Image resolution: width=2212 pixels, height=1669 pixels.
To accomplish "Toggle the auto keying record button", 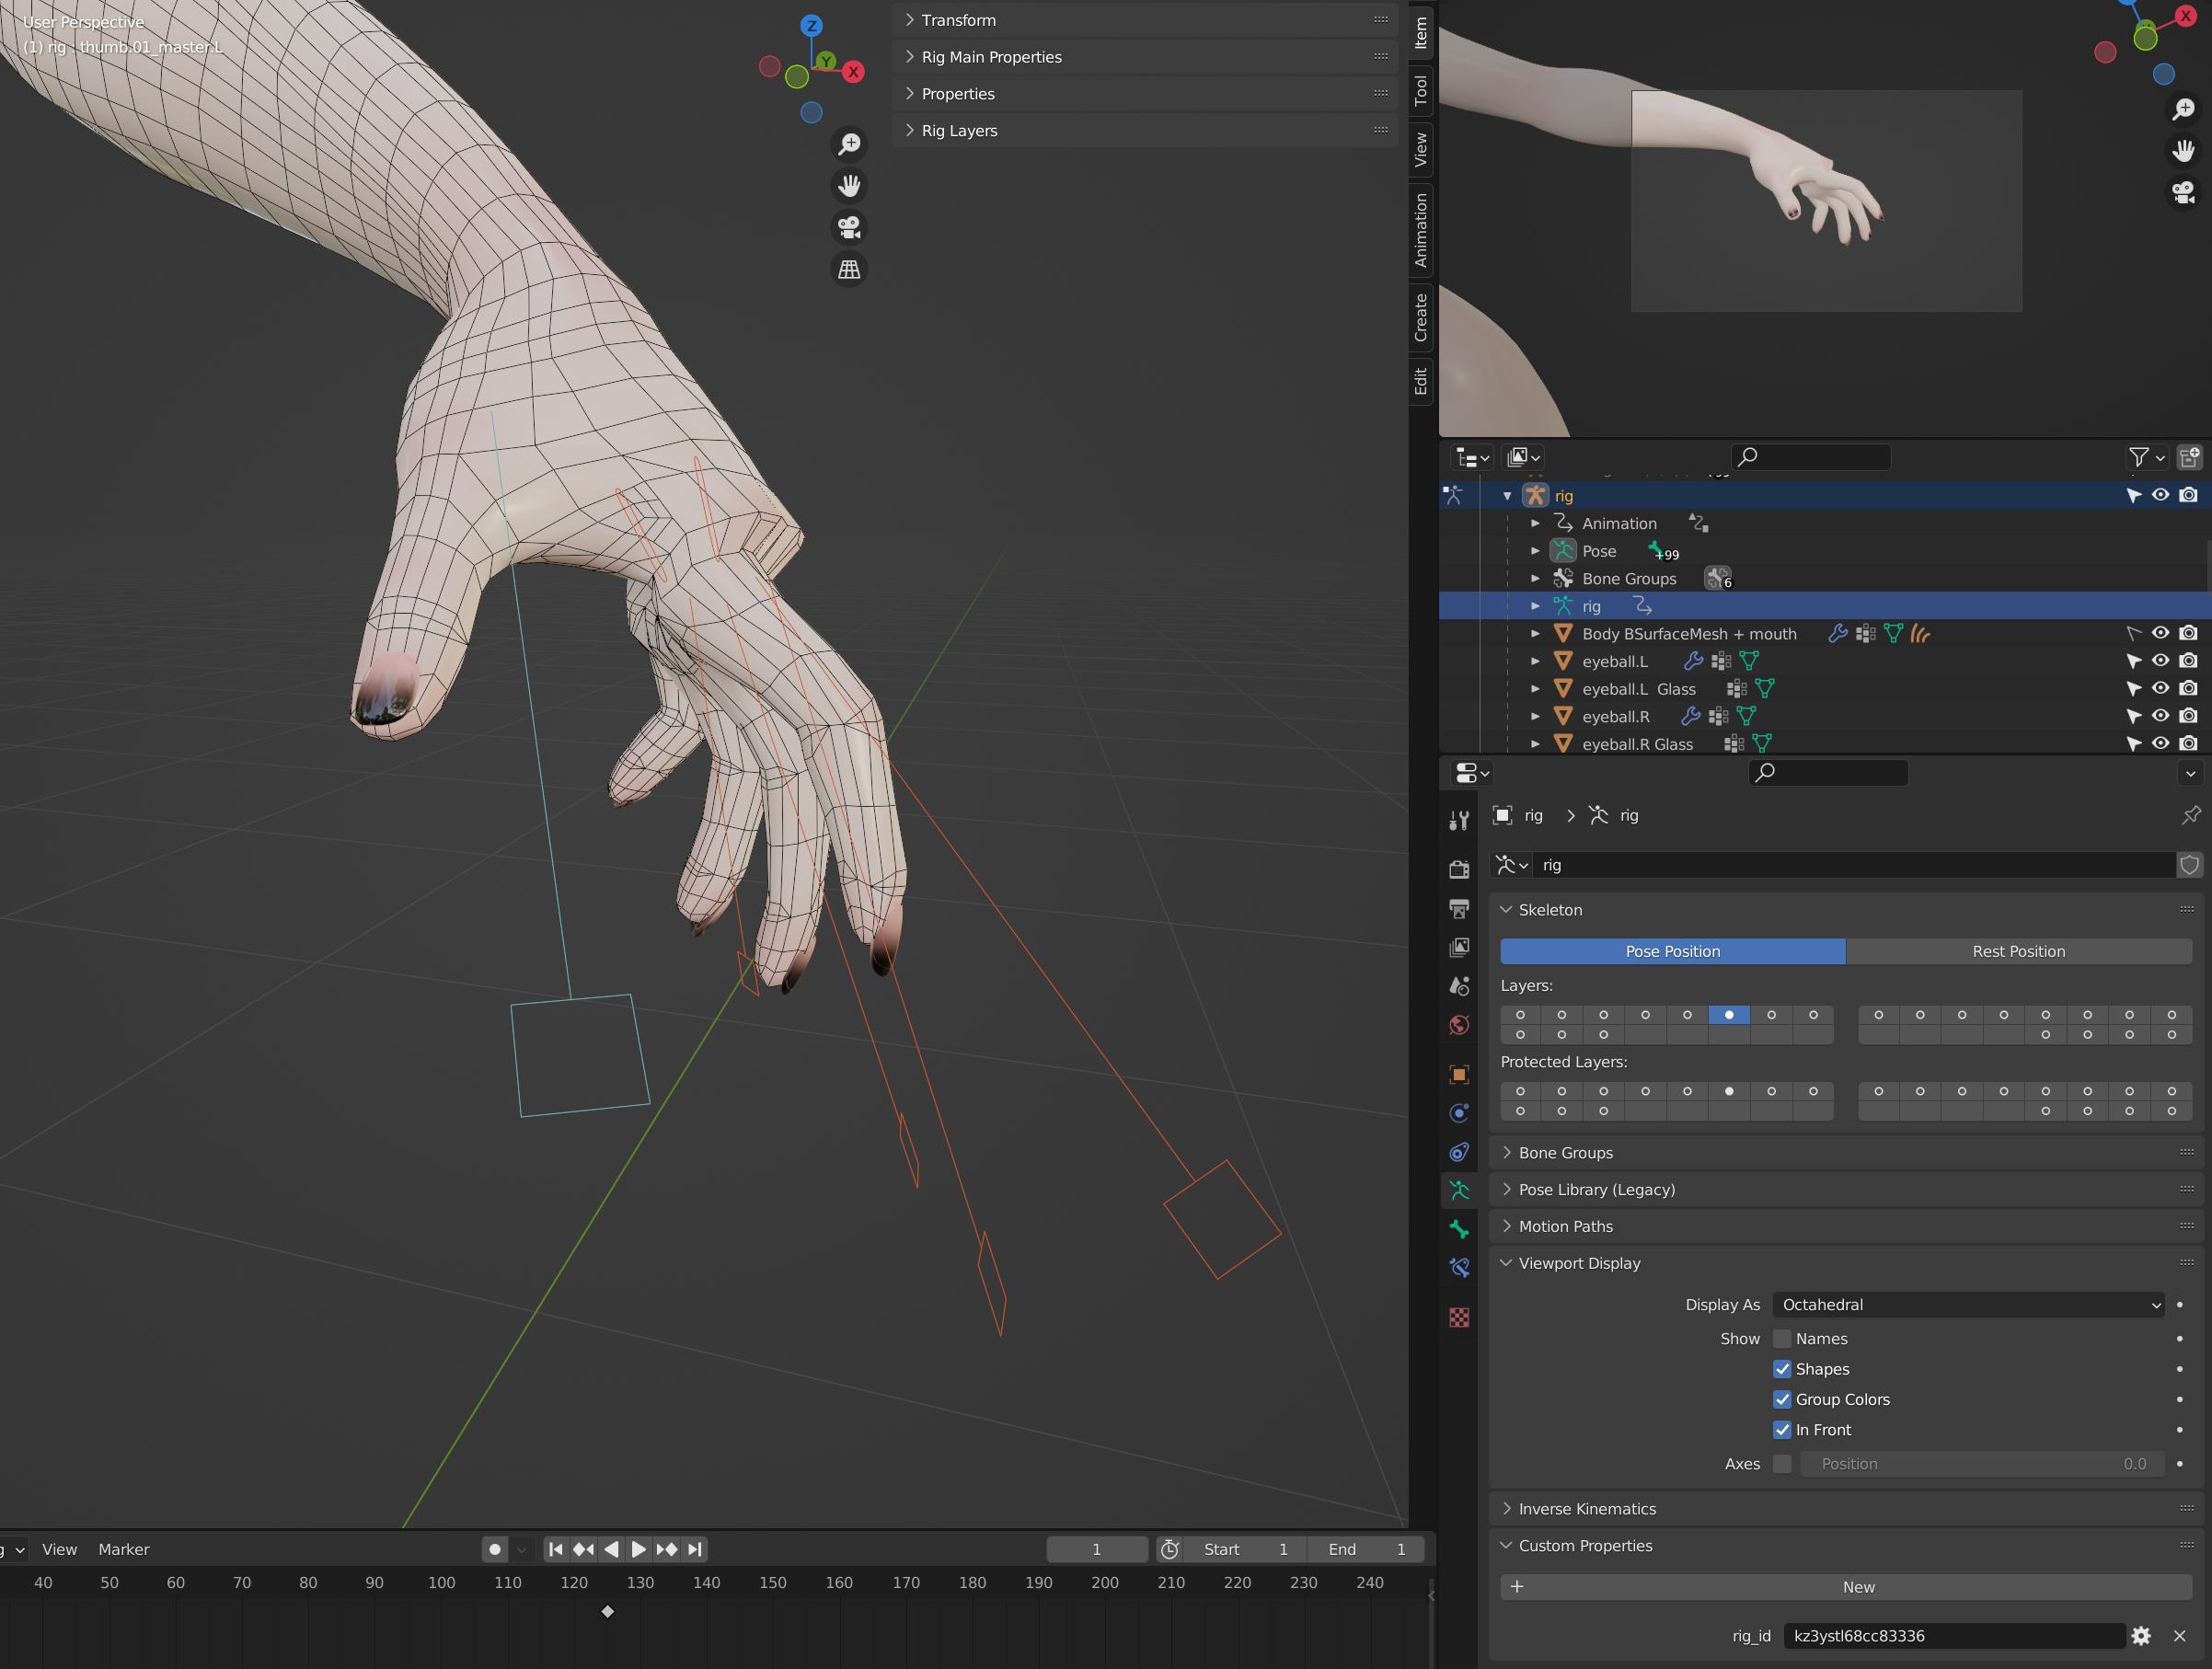I will (494, 1549).
